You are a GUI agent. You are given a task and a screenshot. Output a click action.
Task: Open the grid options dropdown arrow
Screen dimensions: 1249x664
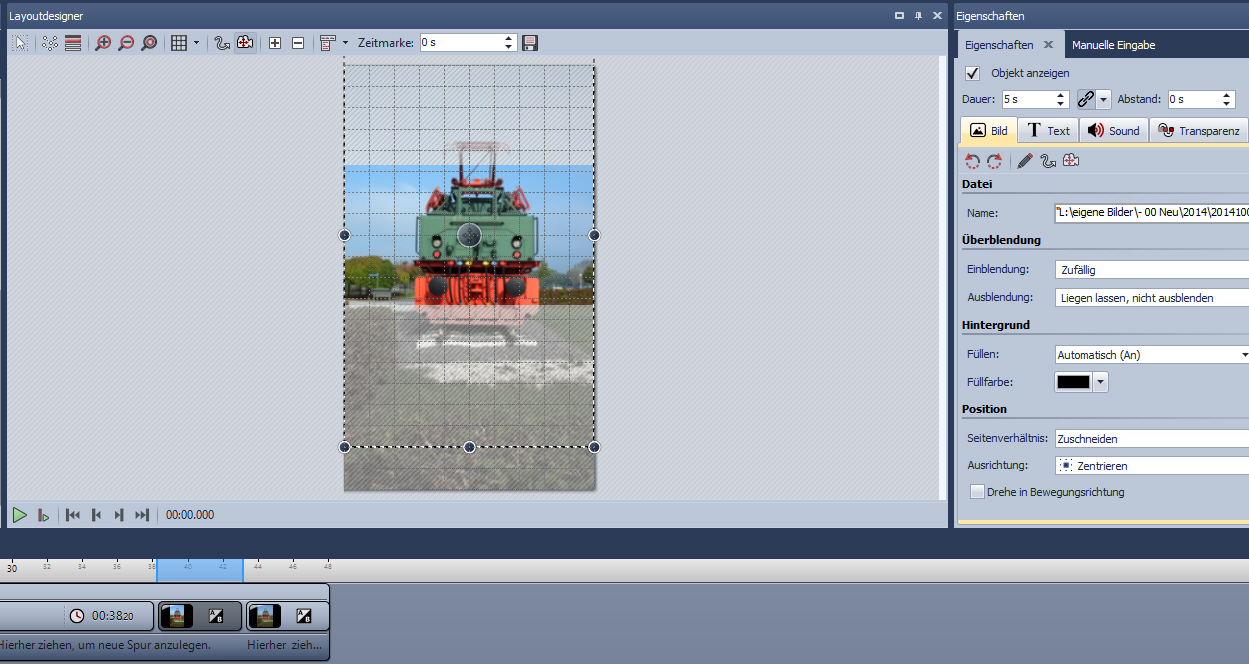click(x=196, y=43)
